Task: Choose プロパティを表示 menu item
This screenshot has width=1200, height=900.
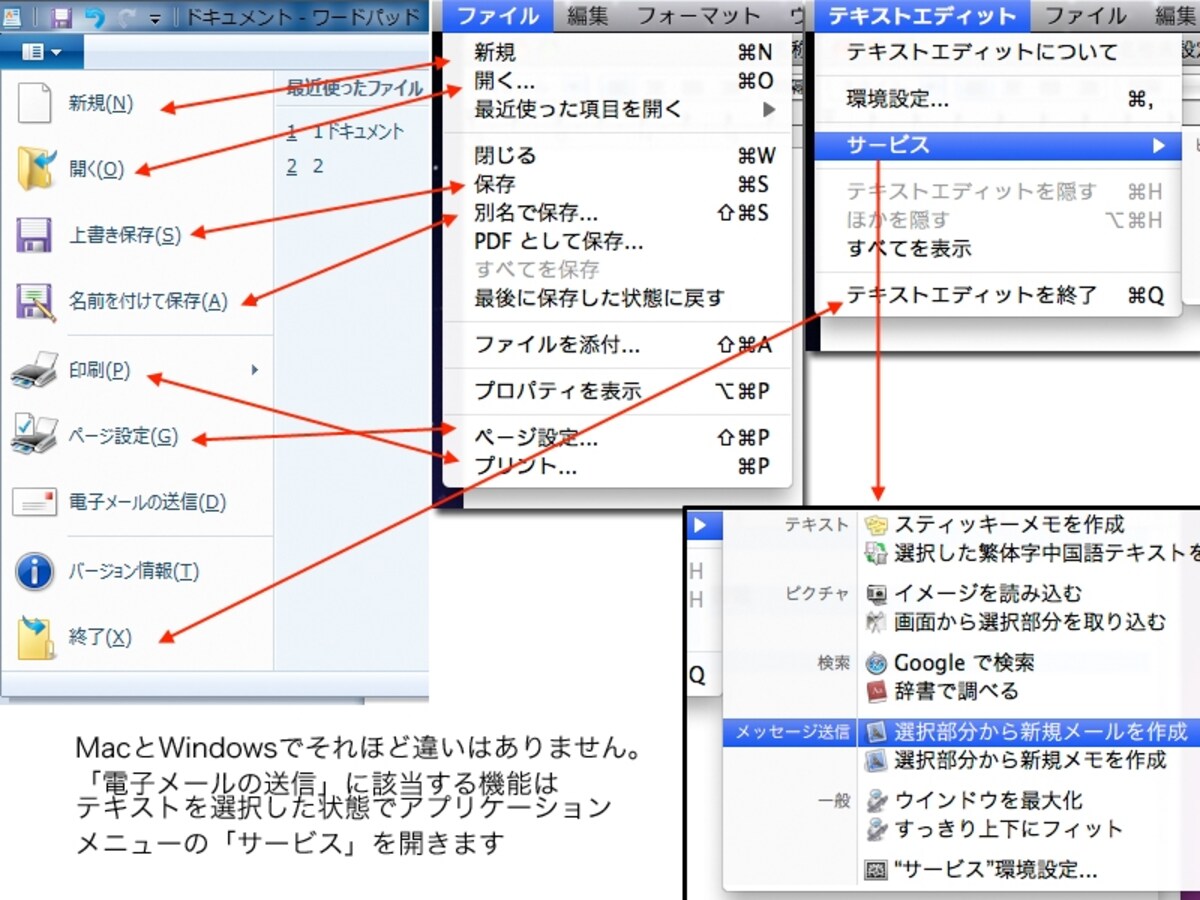Action: coord(618,391)
